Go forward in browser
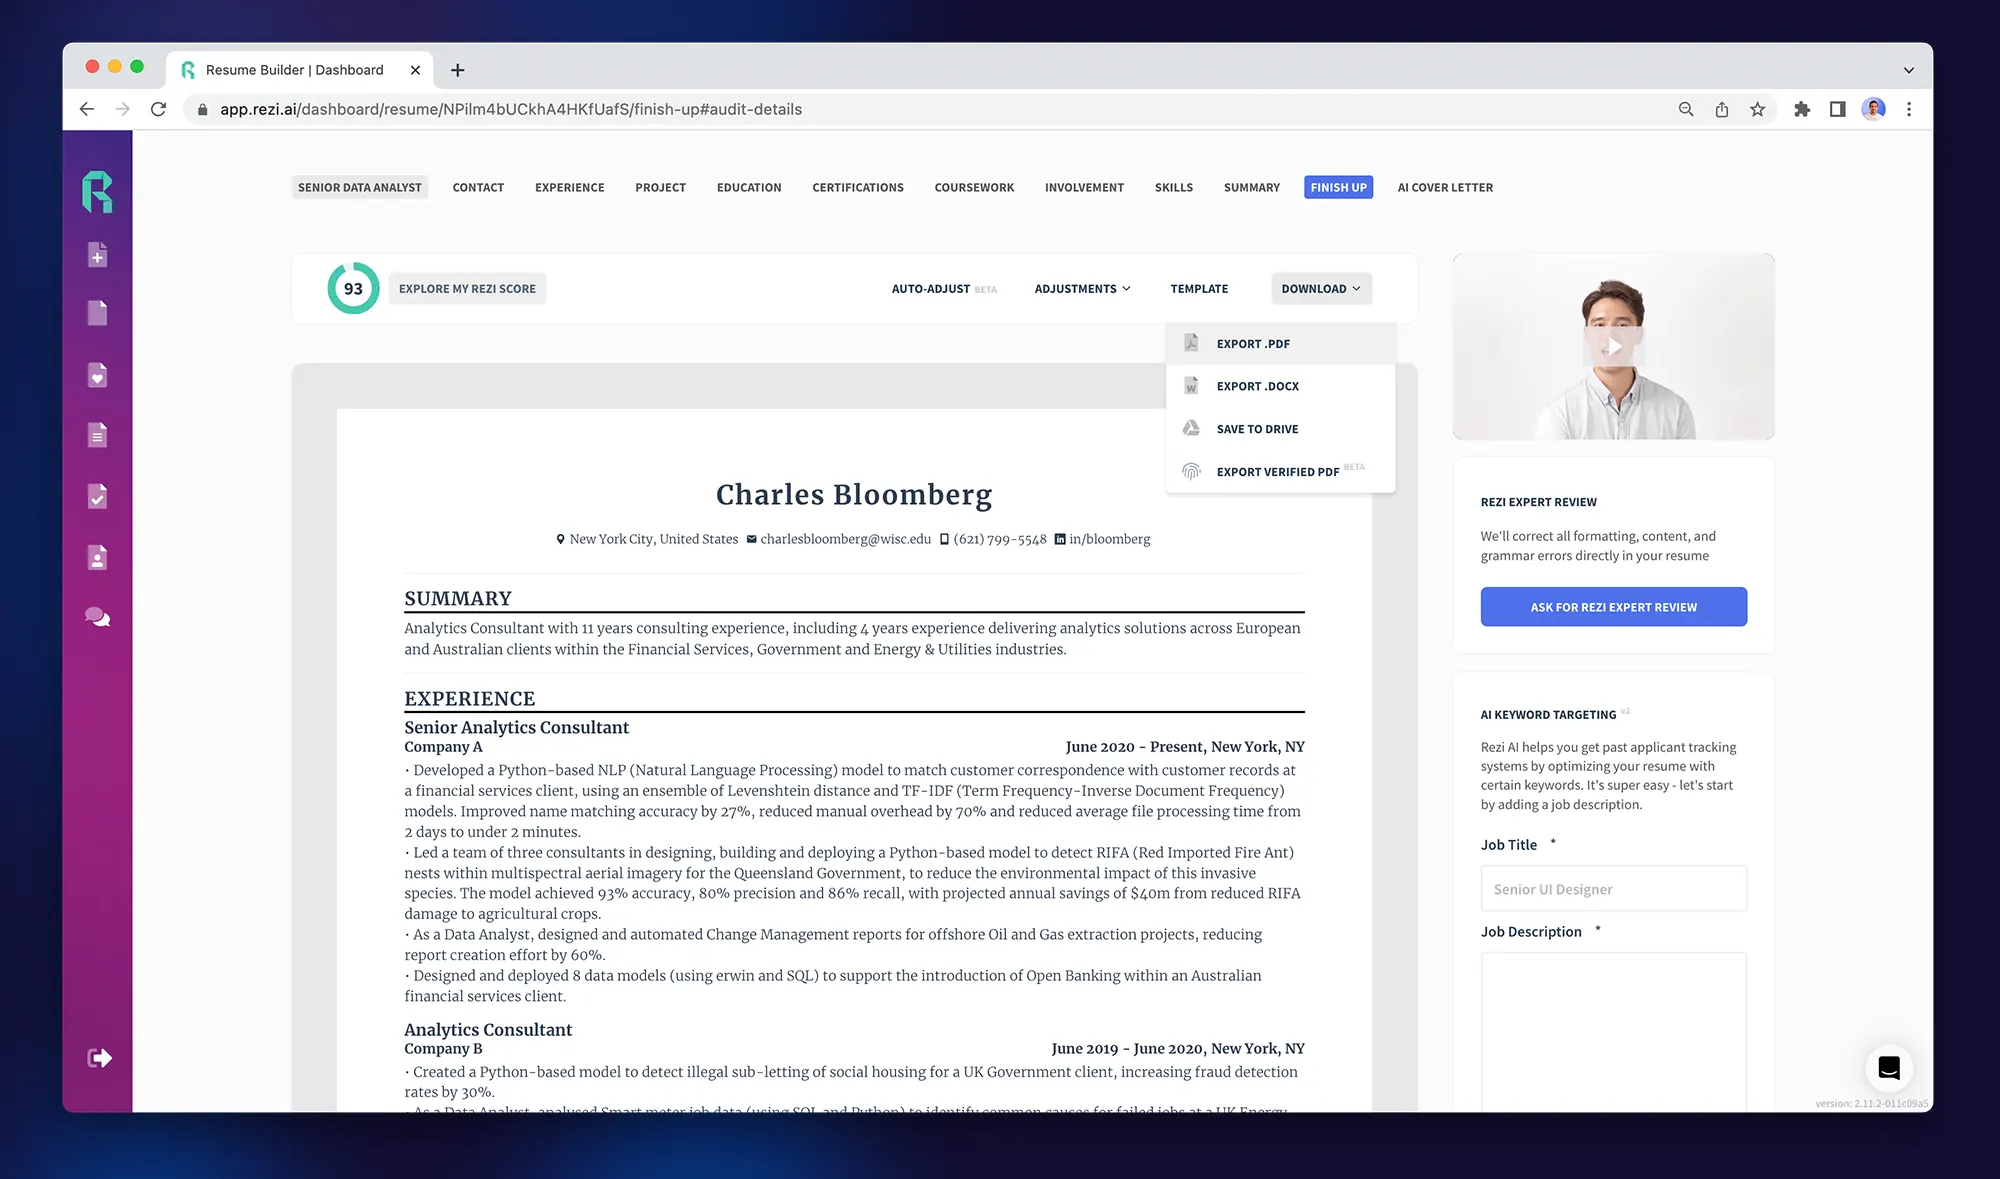This screenshot has height=1179, width=2000. tap(122, 109)
